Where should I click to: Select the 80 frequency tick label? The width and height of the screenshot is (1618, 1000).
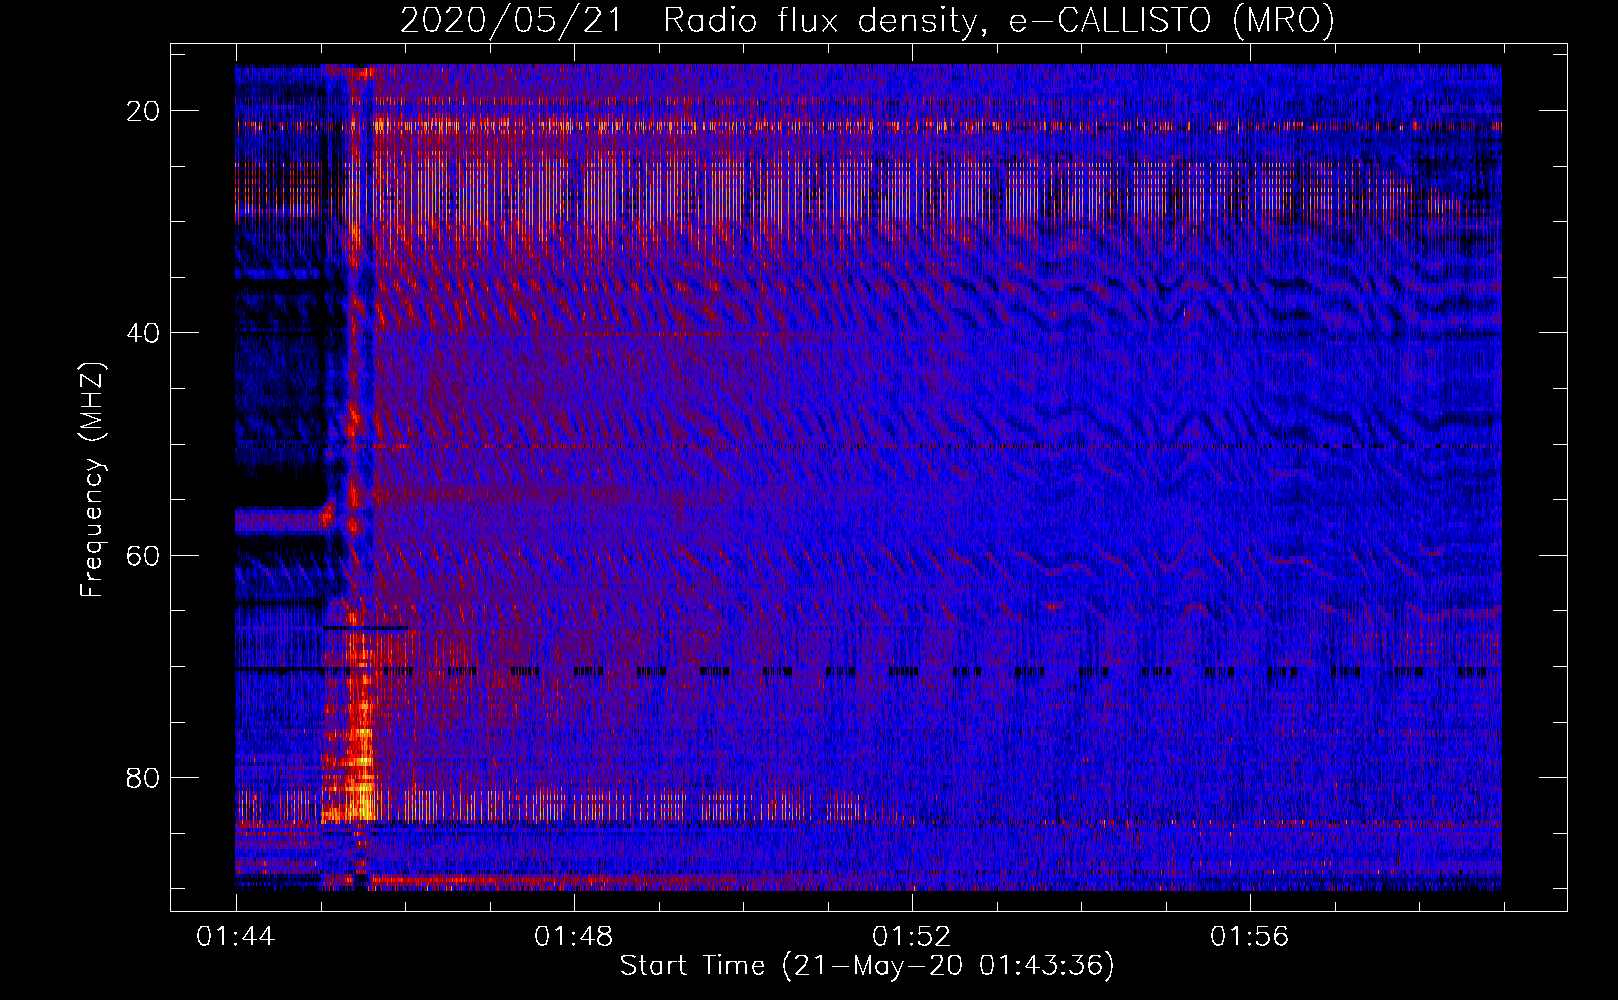(144, 777)
